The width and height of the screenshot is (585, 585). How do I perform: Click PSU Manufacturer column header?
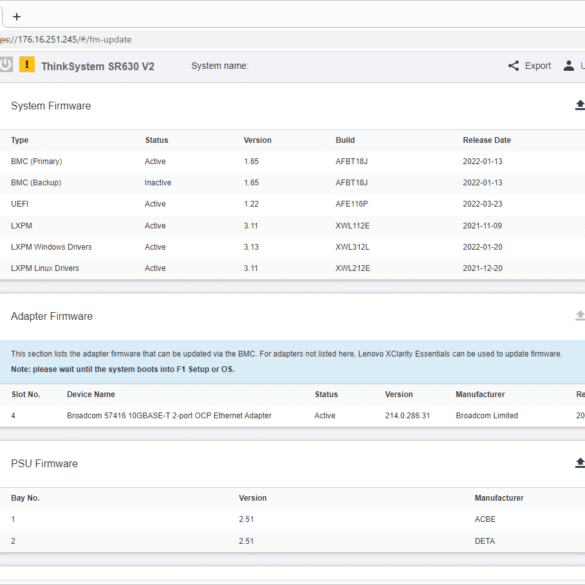tap(499, 498)
